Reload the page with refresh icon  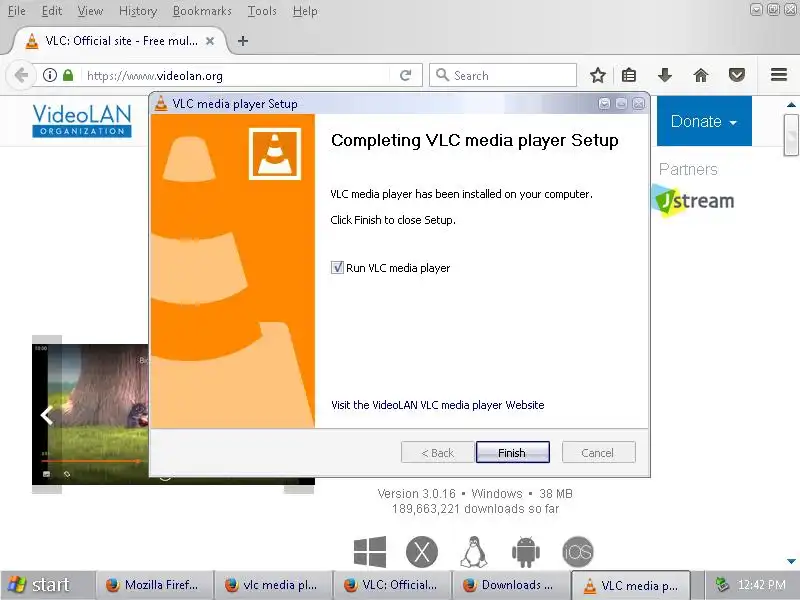pos(406,76)
